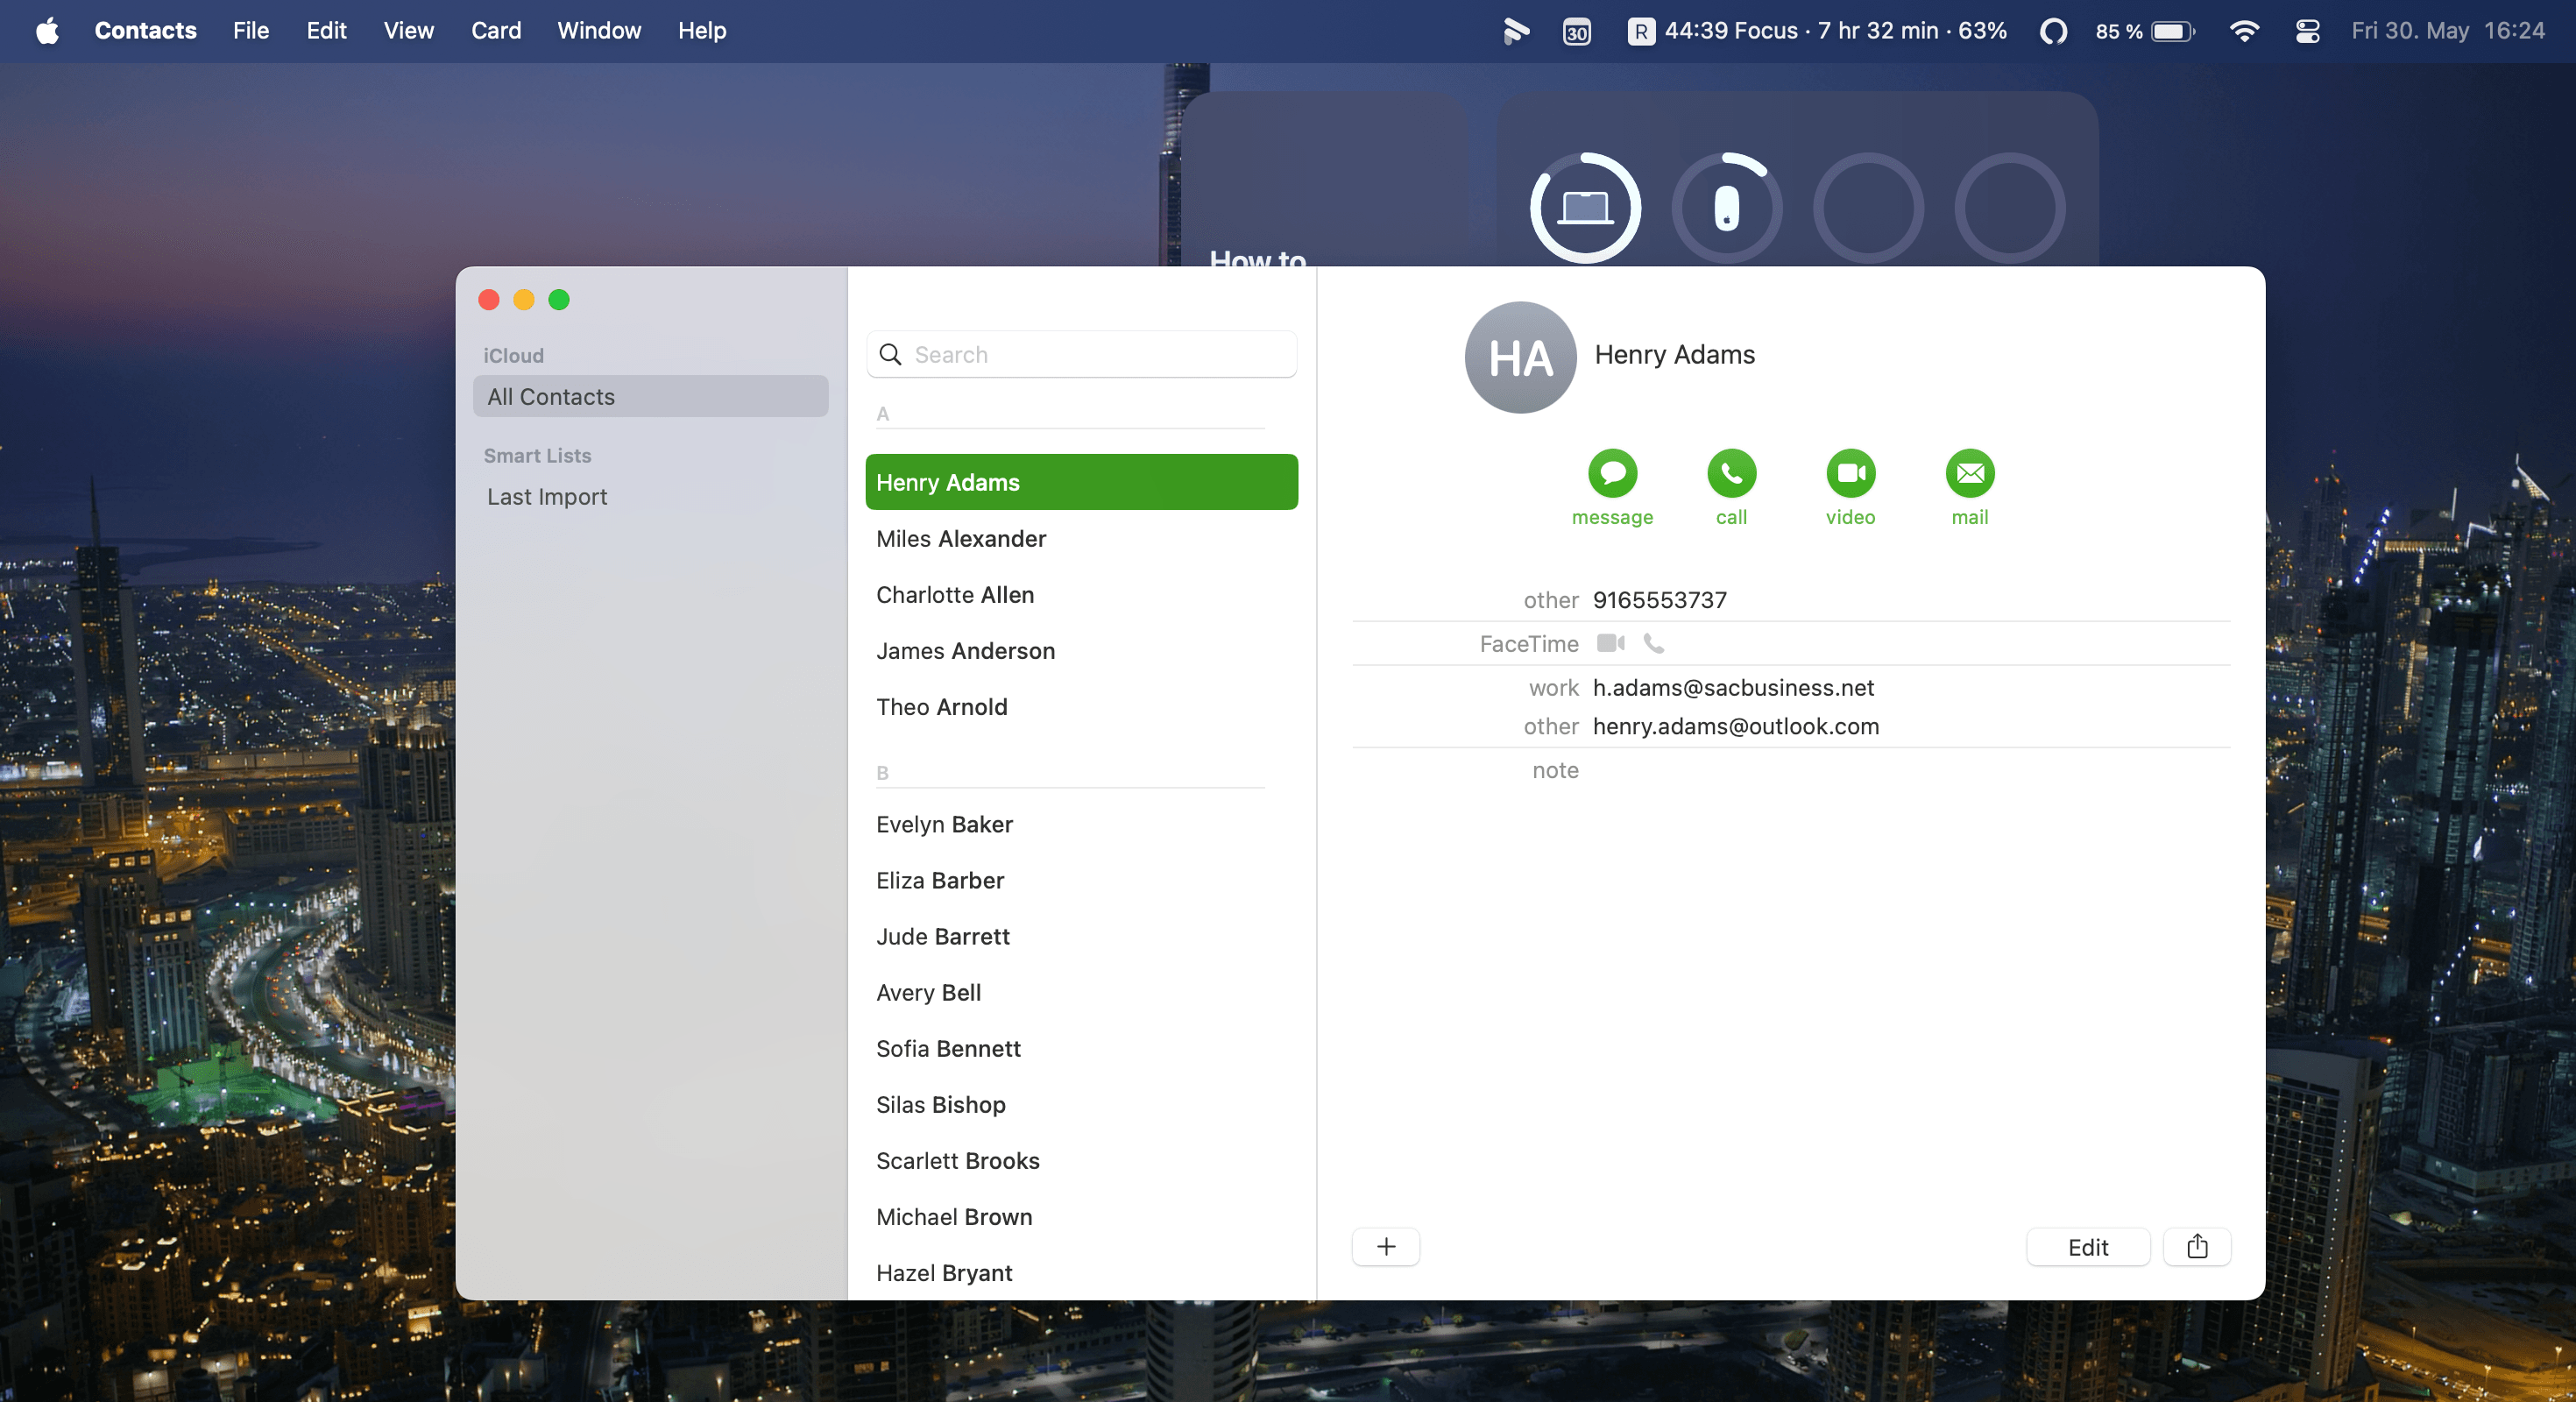This screenshot has width=2576, height=1402.
Task: Click the HA contact avatar
Action: (1520, 357)
